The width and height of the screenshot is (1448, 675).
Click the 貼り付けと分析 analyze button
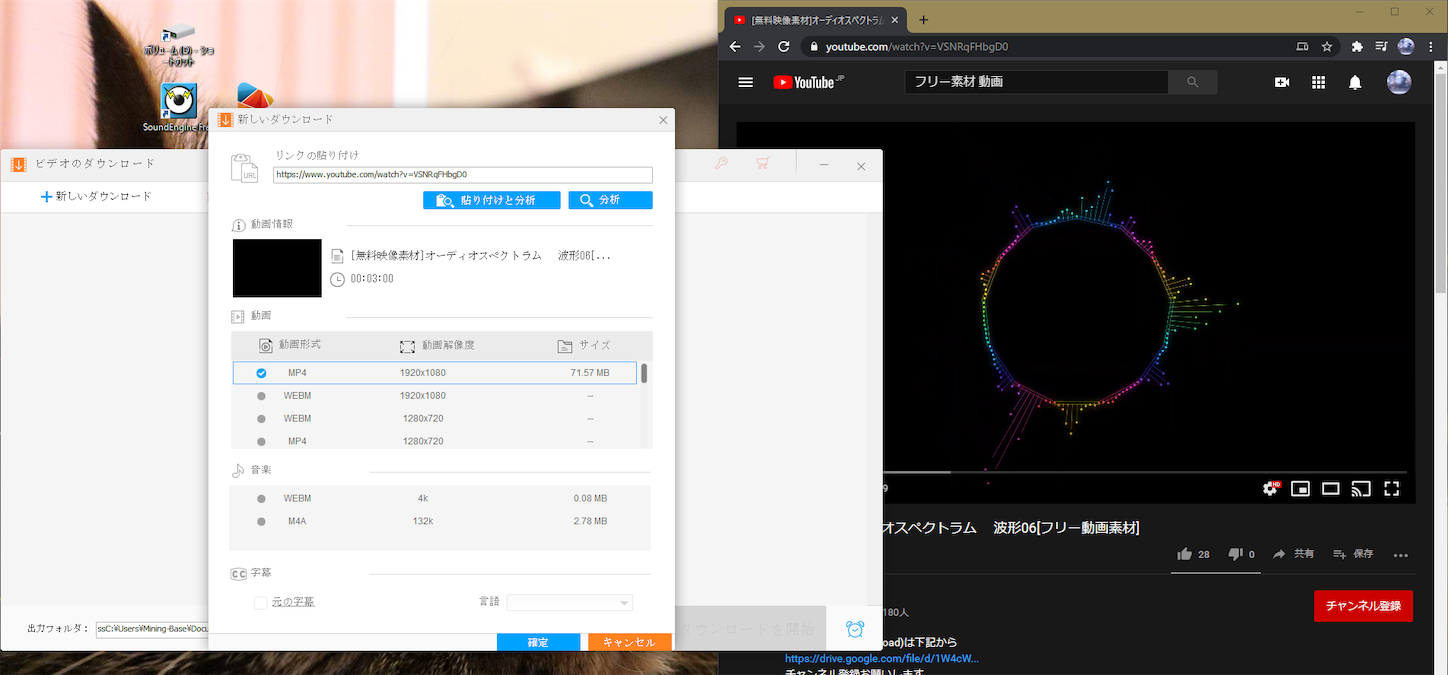[x=491, y=199]
